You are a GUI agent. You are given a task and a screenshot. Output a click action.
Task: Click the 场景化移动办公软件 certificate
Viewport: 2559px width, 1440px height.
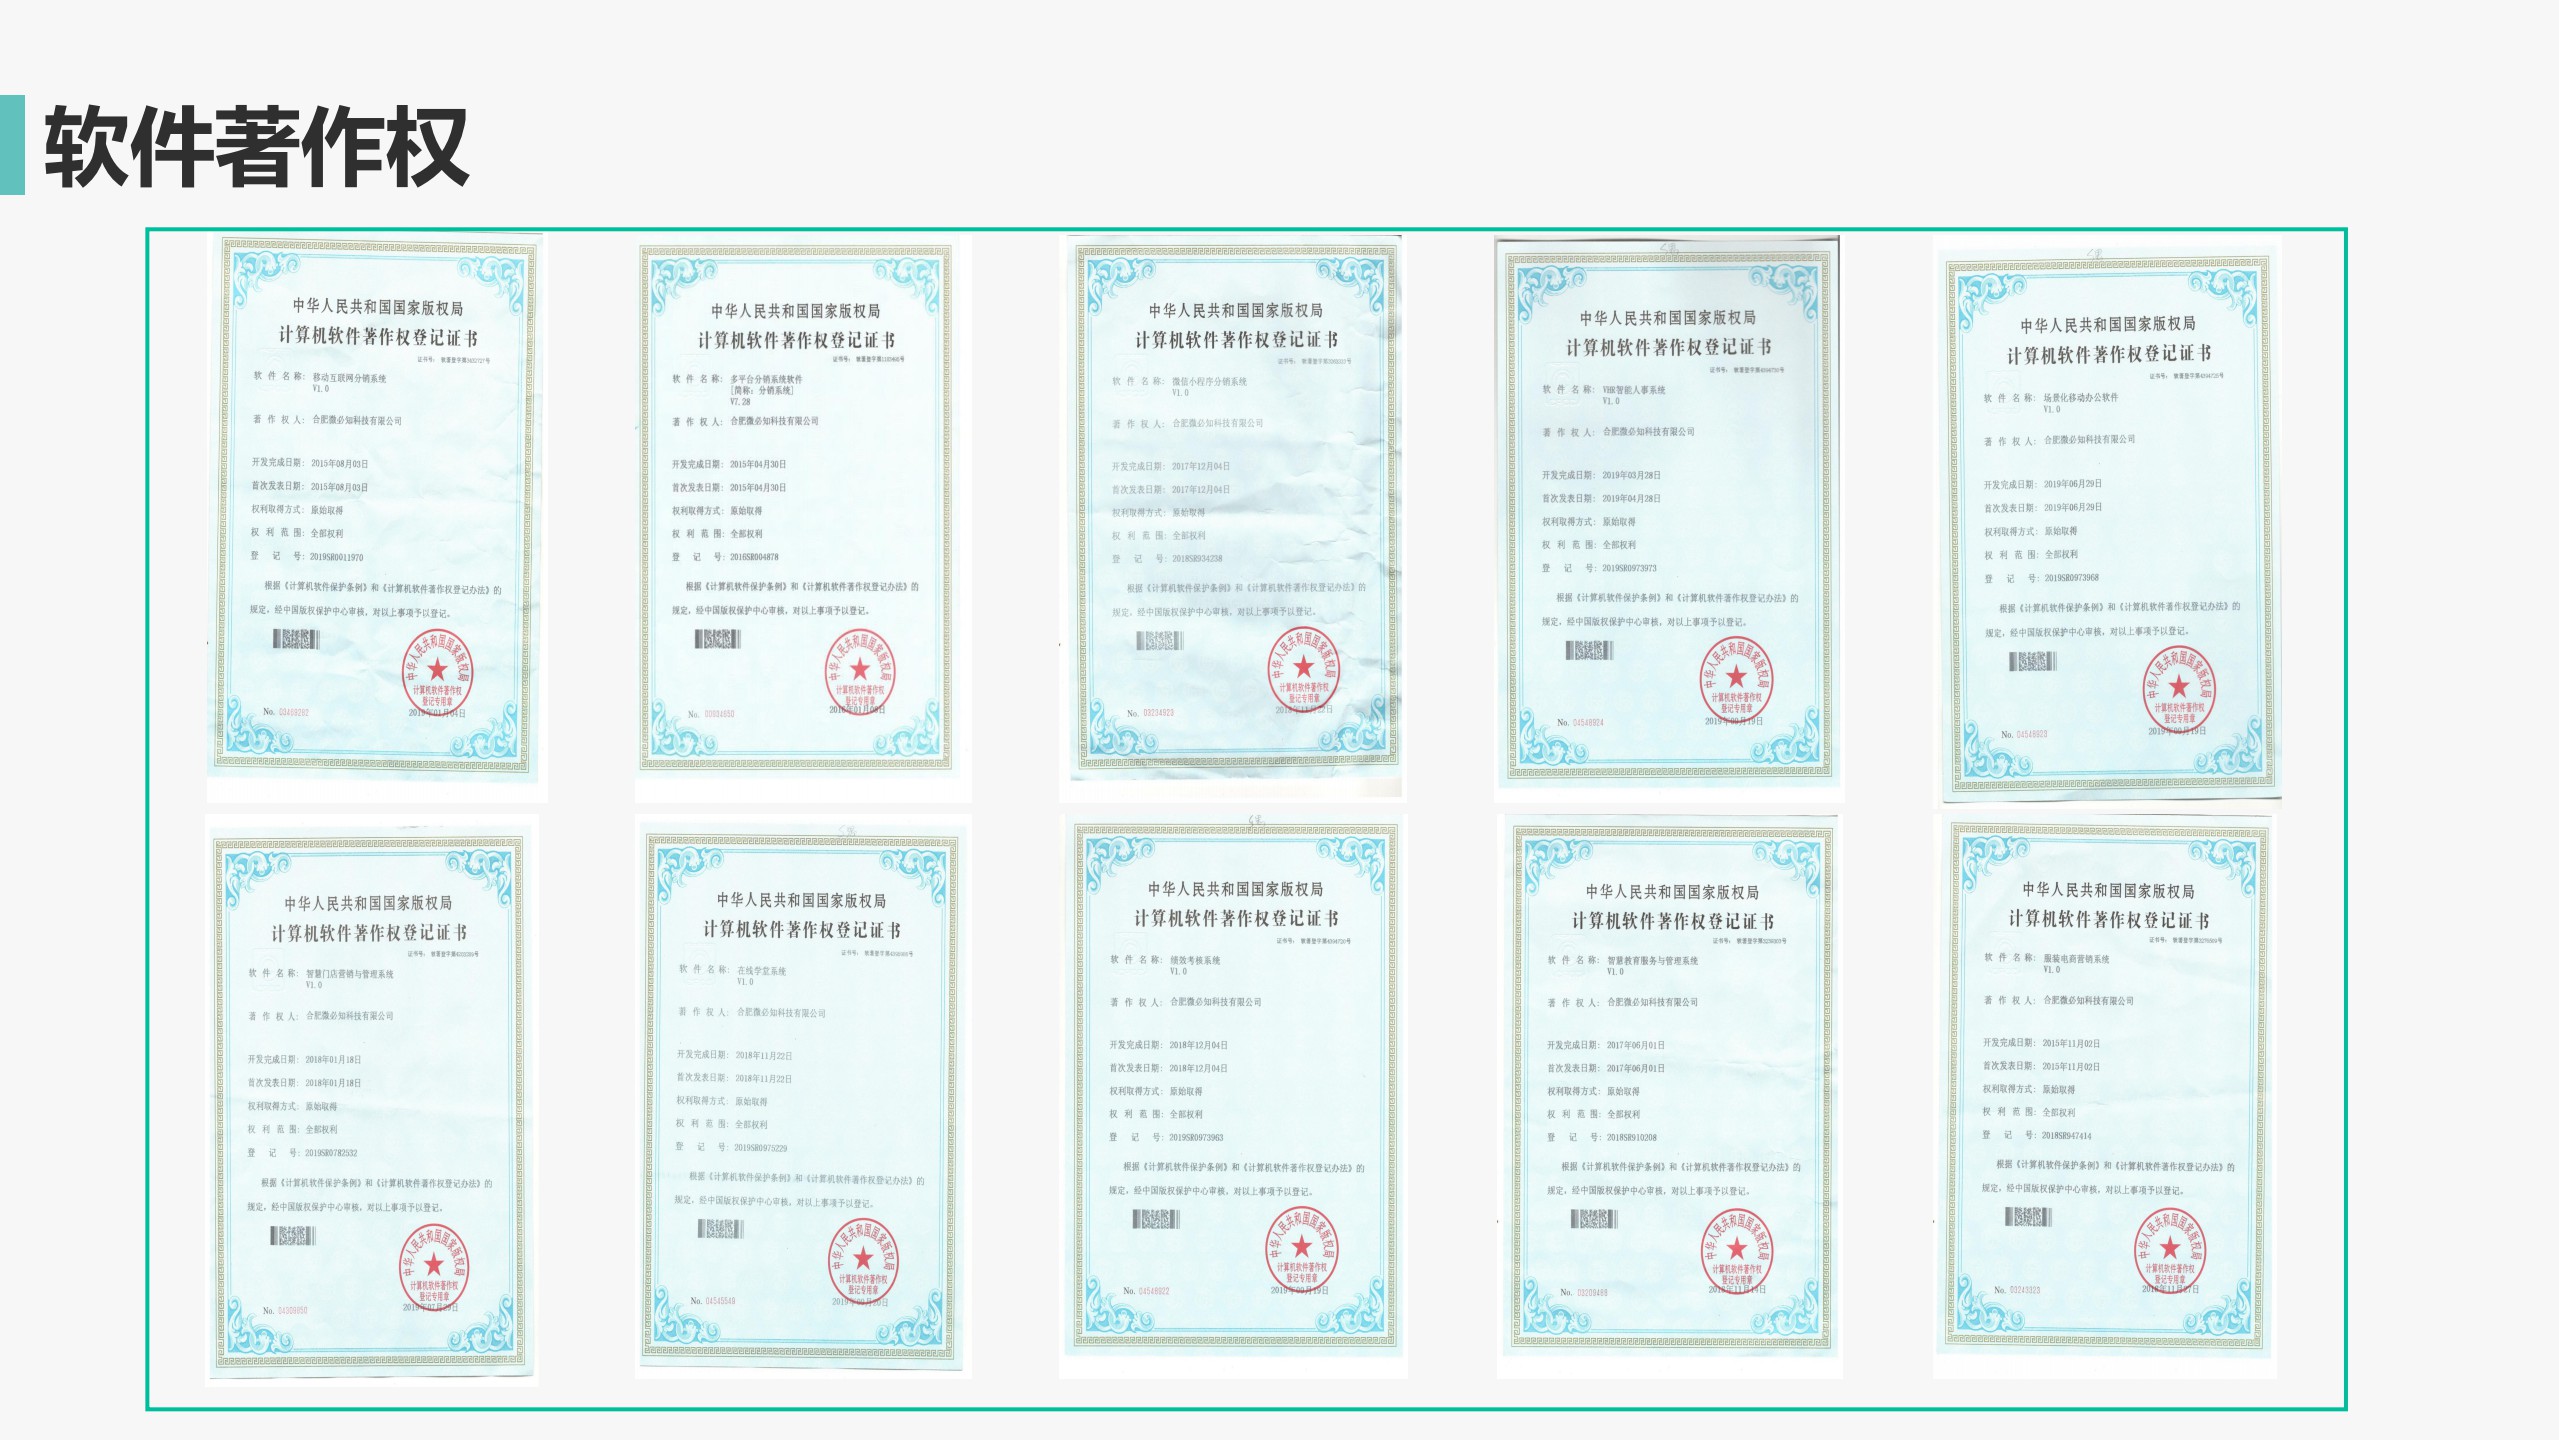coord(2106,520)
